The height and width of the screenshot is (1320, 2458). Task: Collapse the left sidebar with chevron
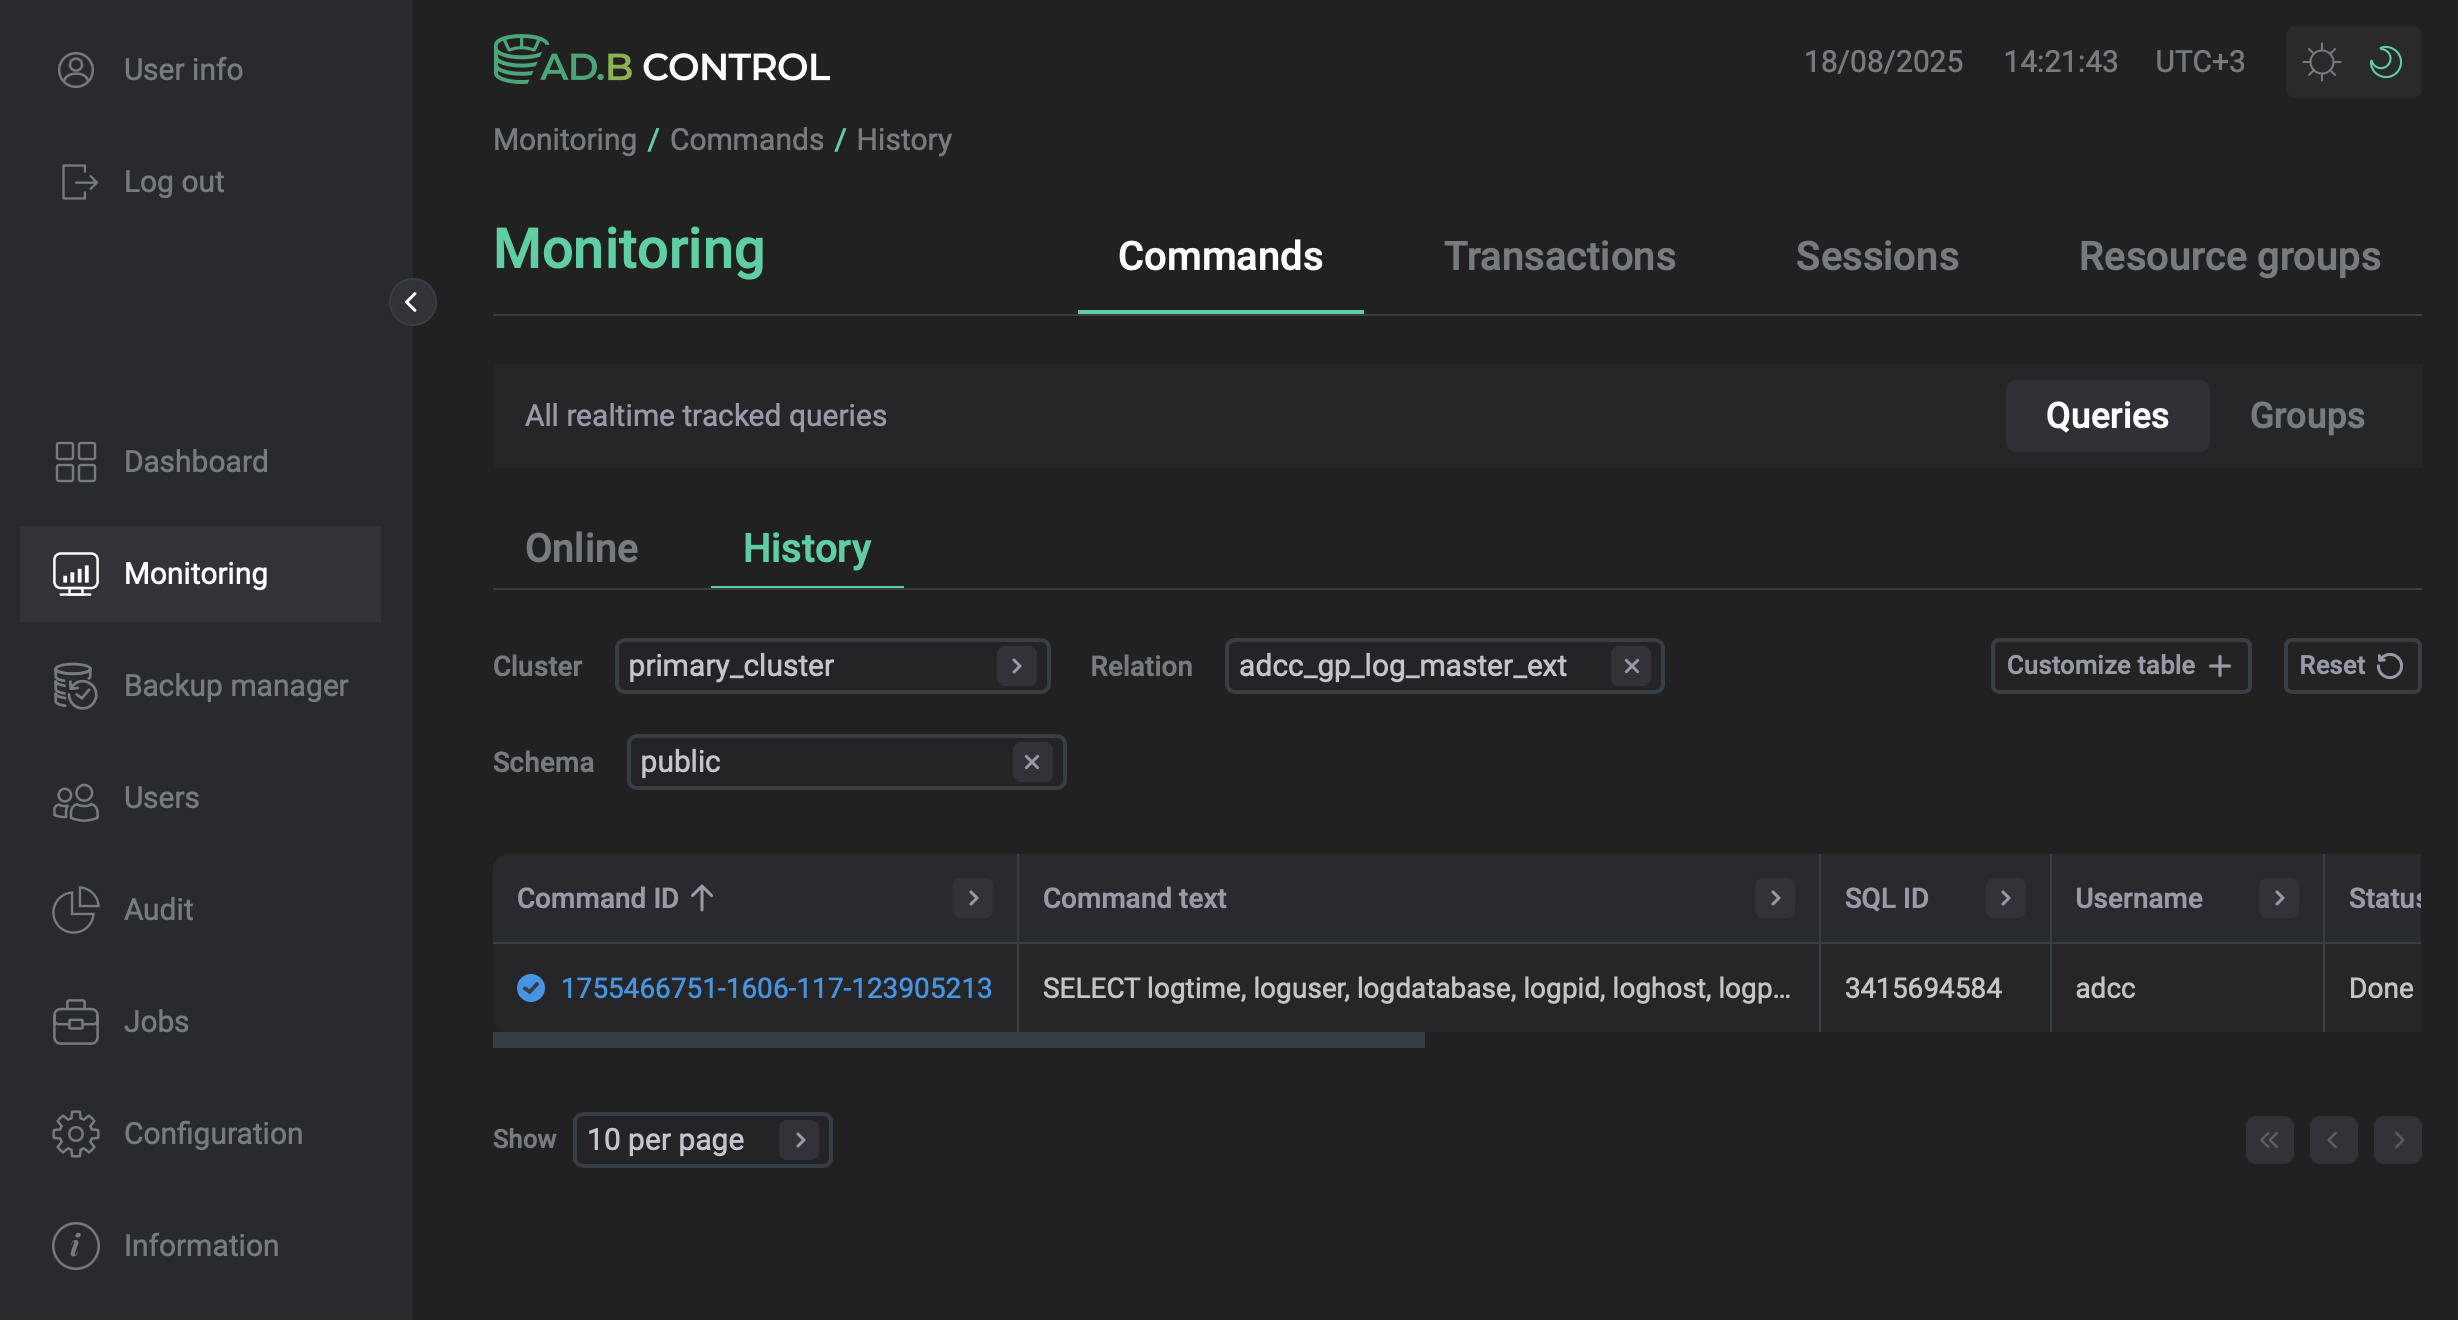(x=413, y=302)
